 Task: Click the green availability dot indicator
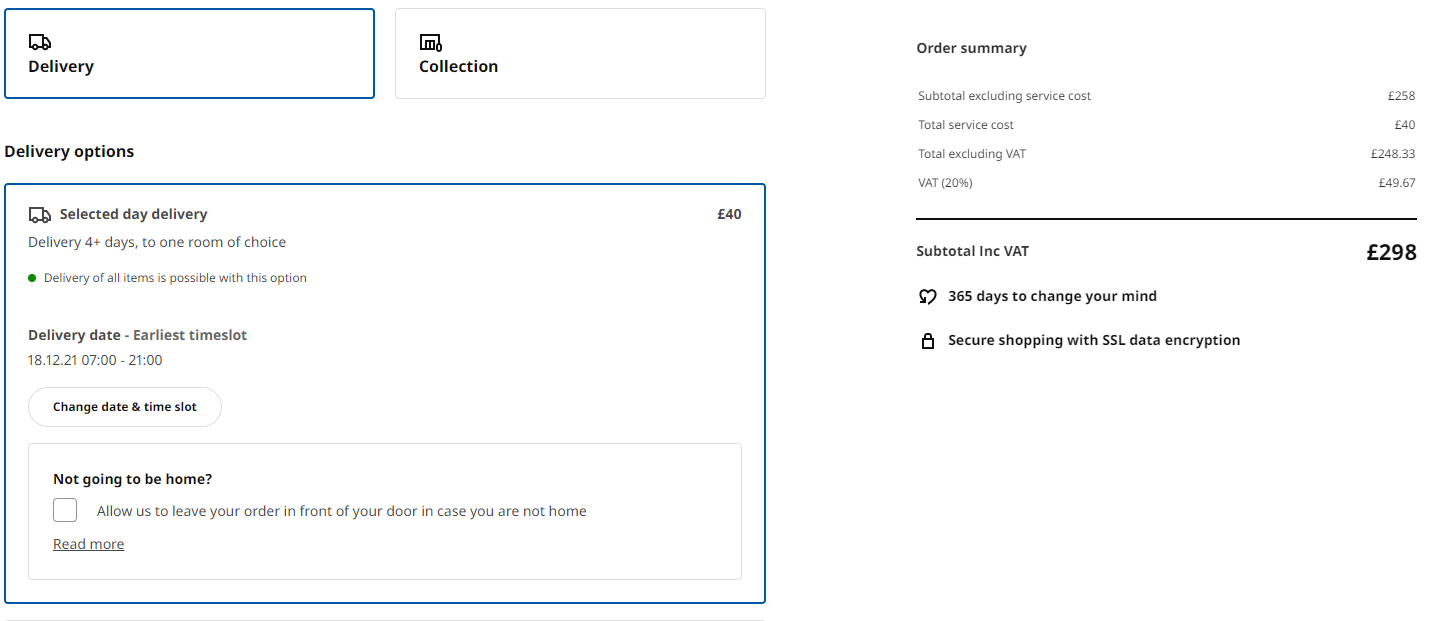tap(33, 277)
